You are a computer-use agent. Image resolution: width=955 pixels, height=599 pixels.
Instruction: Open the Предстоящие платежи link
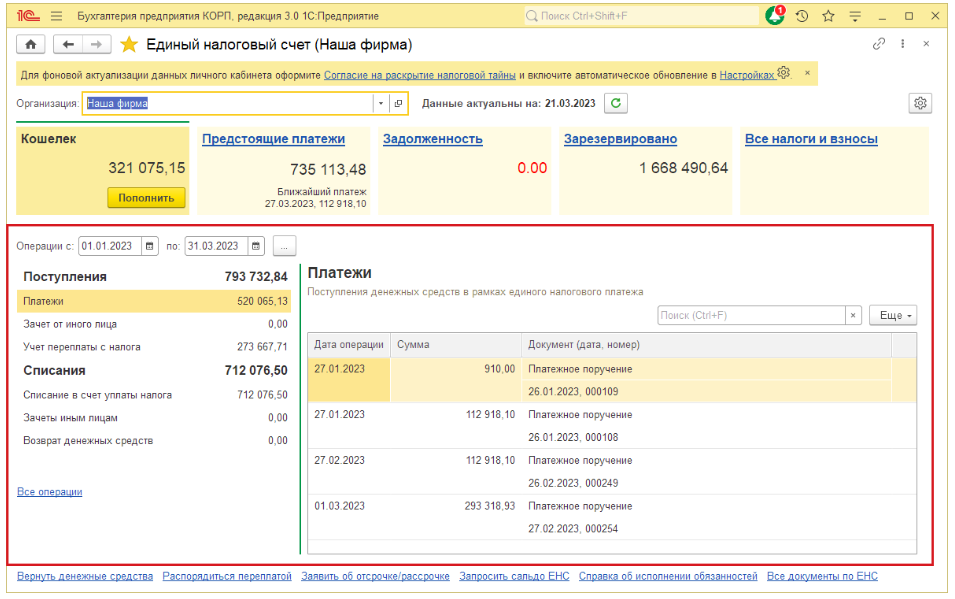pos(273,139)
